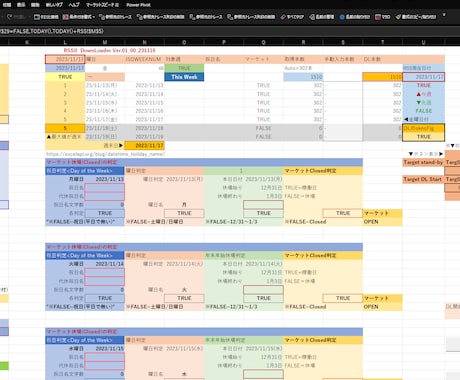Select the green TRUE cell above This Week

[x=184, y=68]
